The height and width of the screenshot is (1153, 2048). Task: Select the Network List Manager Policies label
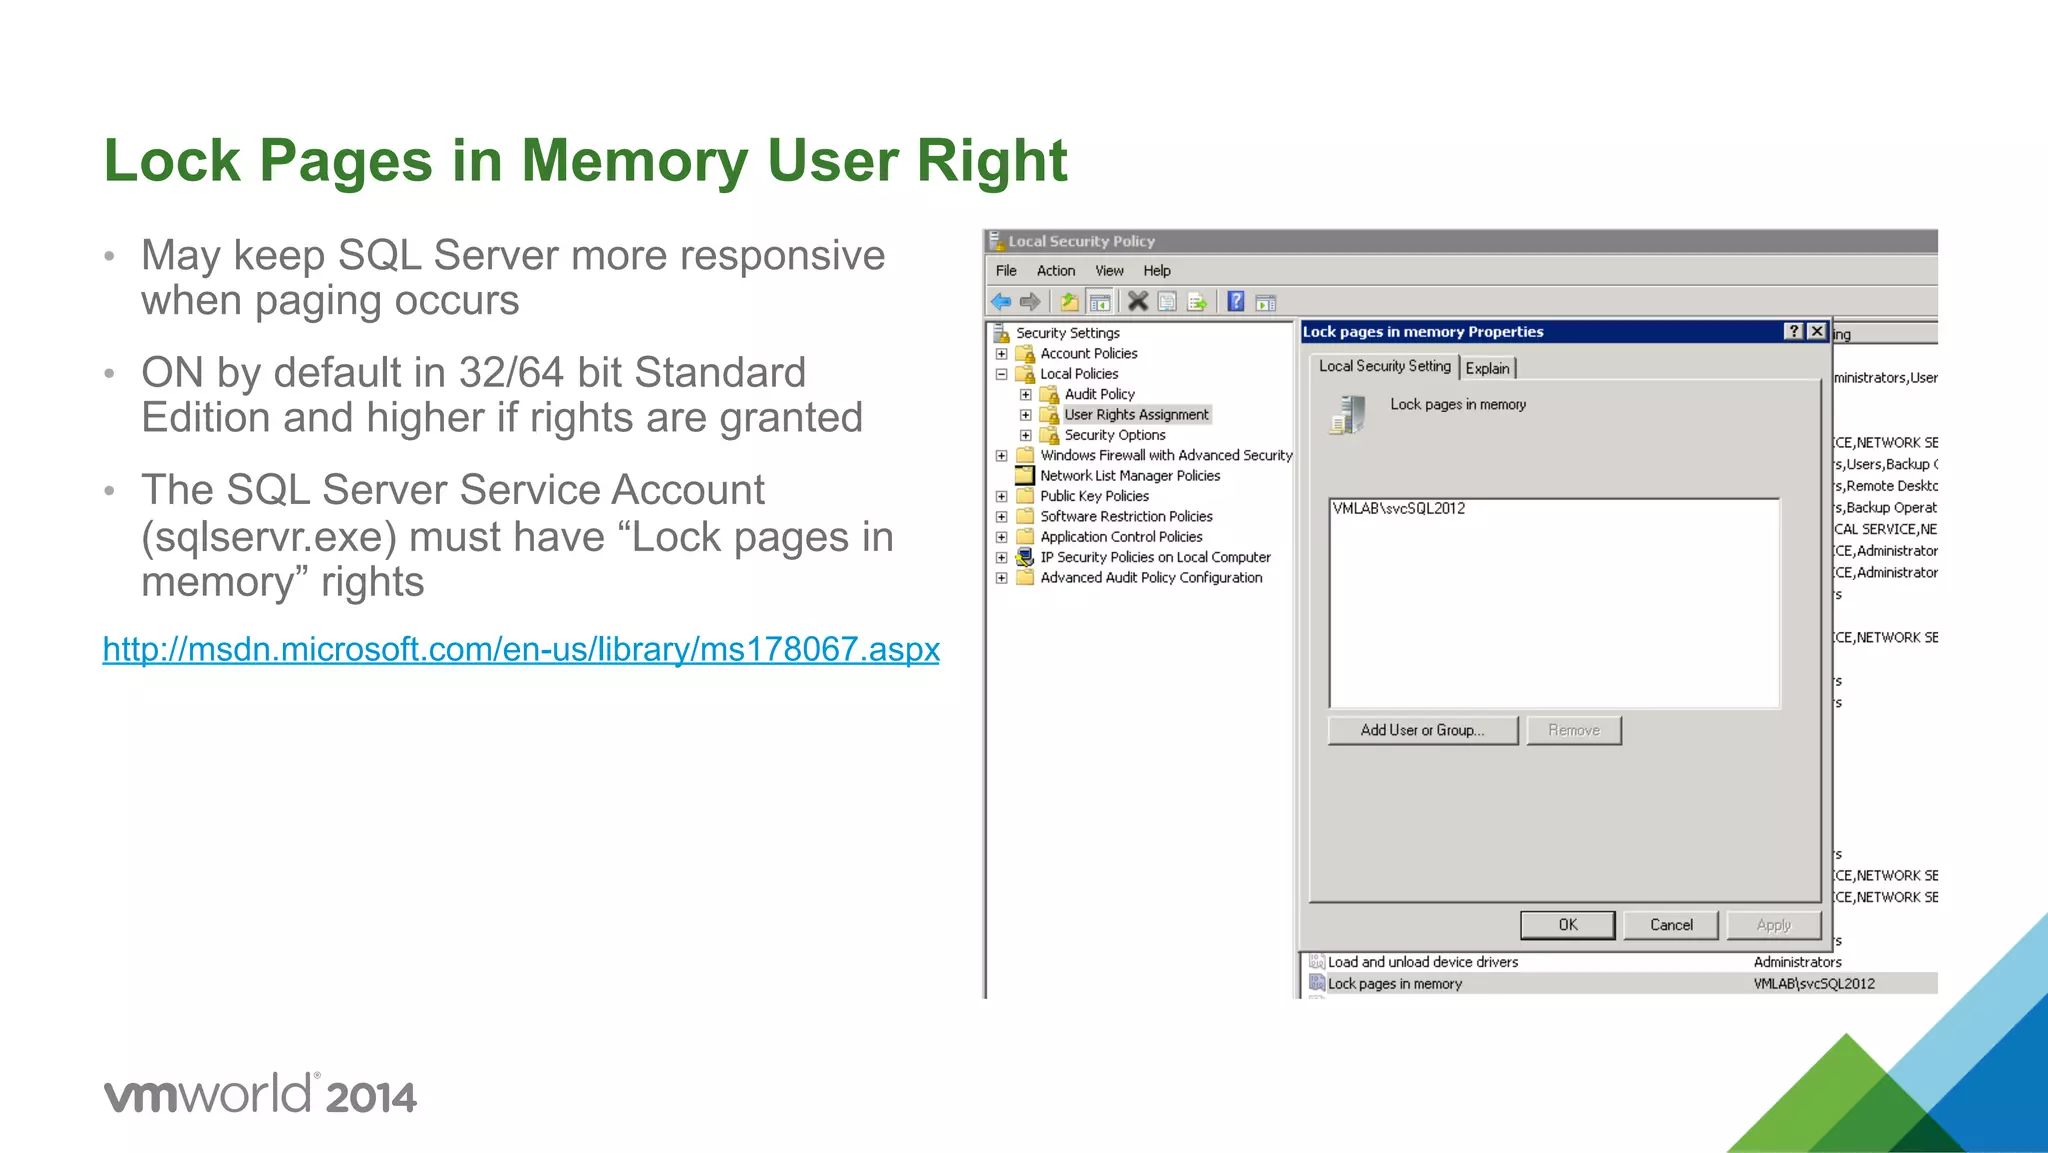1130,475
